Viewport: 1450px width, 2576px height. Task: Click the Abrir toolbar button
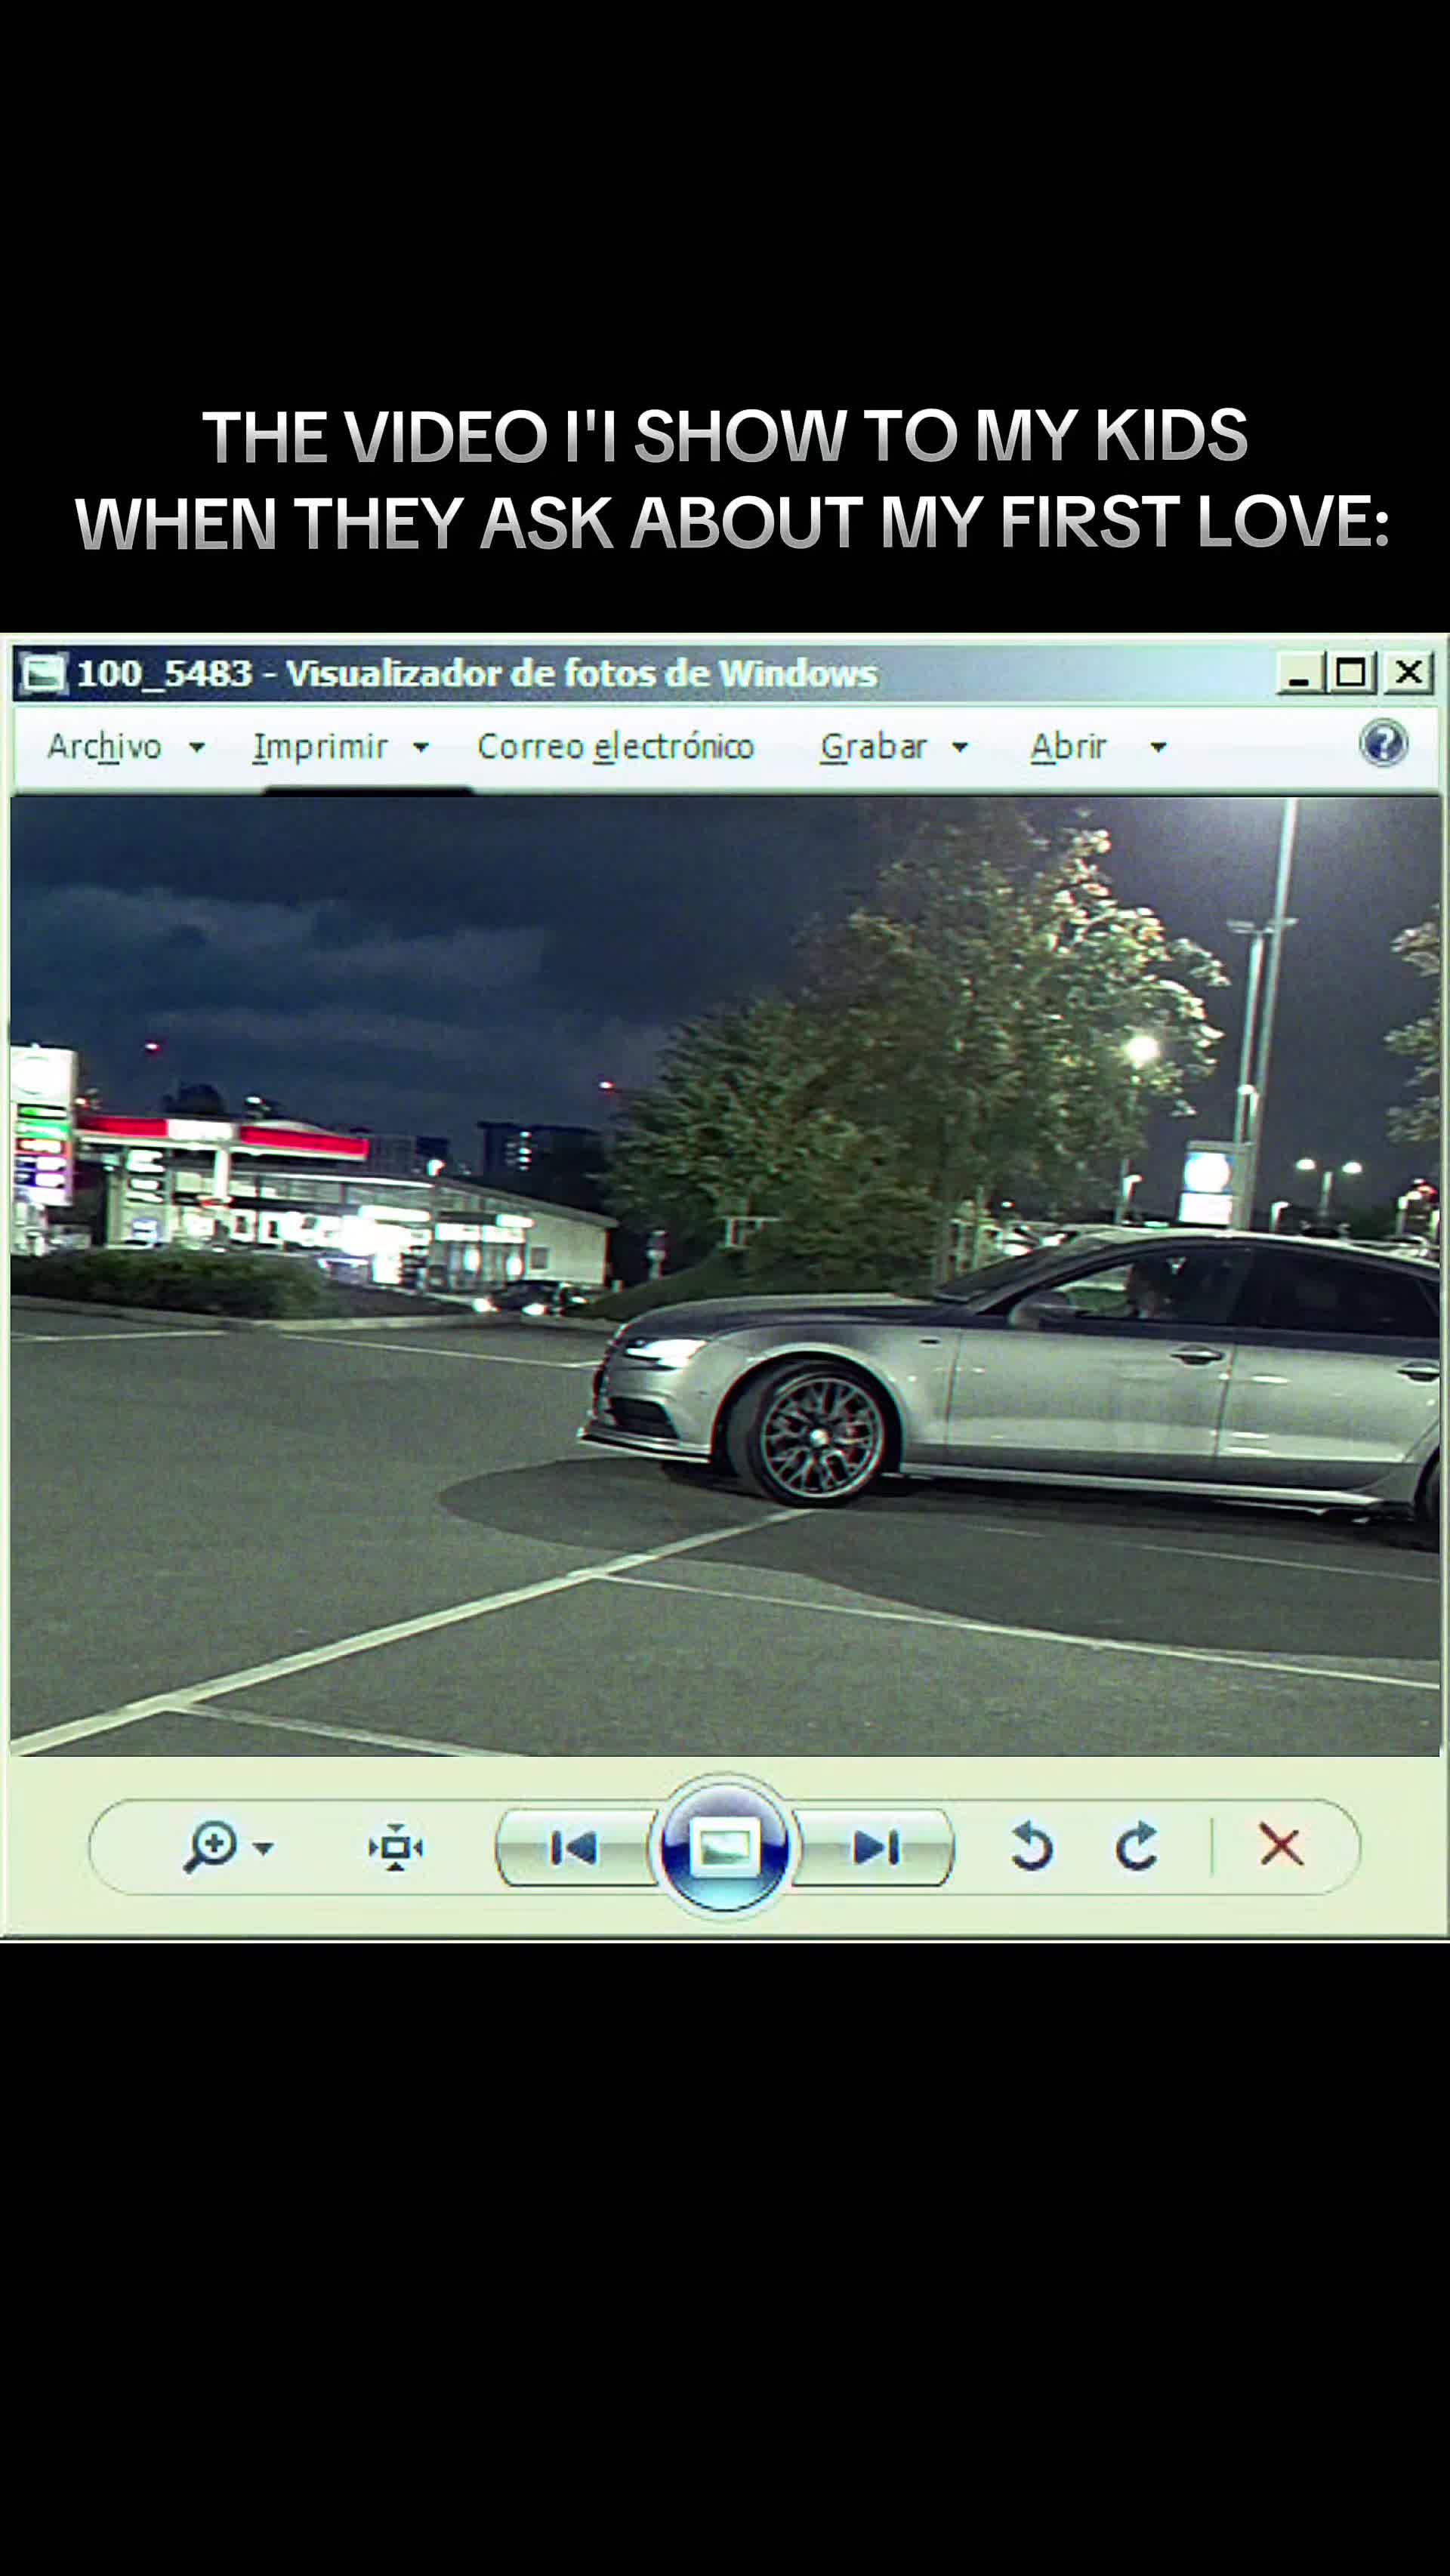click(x=1068, y=746)
